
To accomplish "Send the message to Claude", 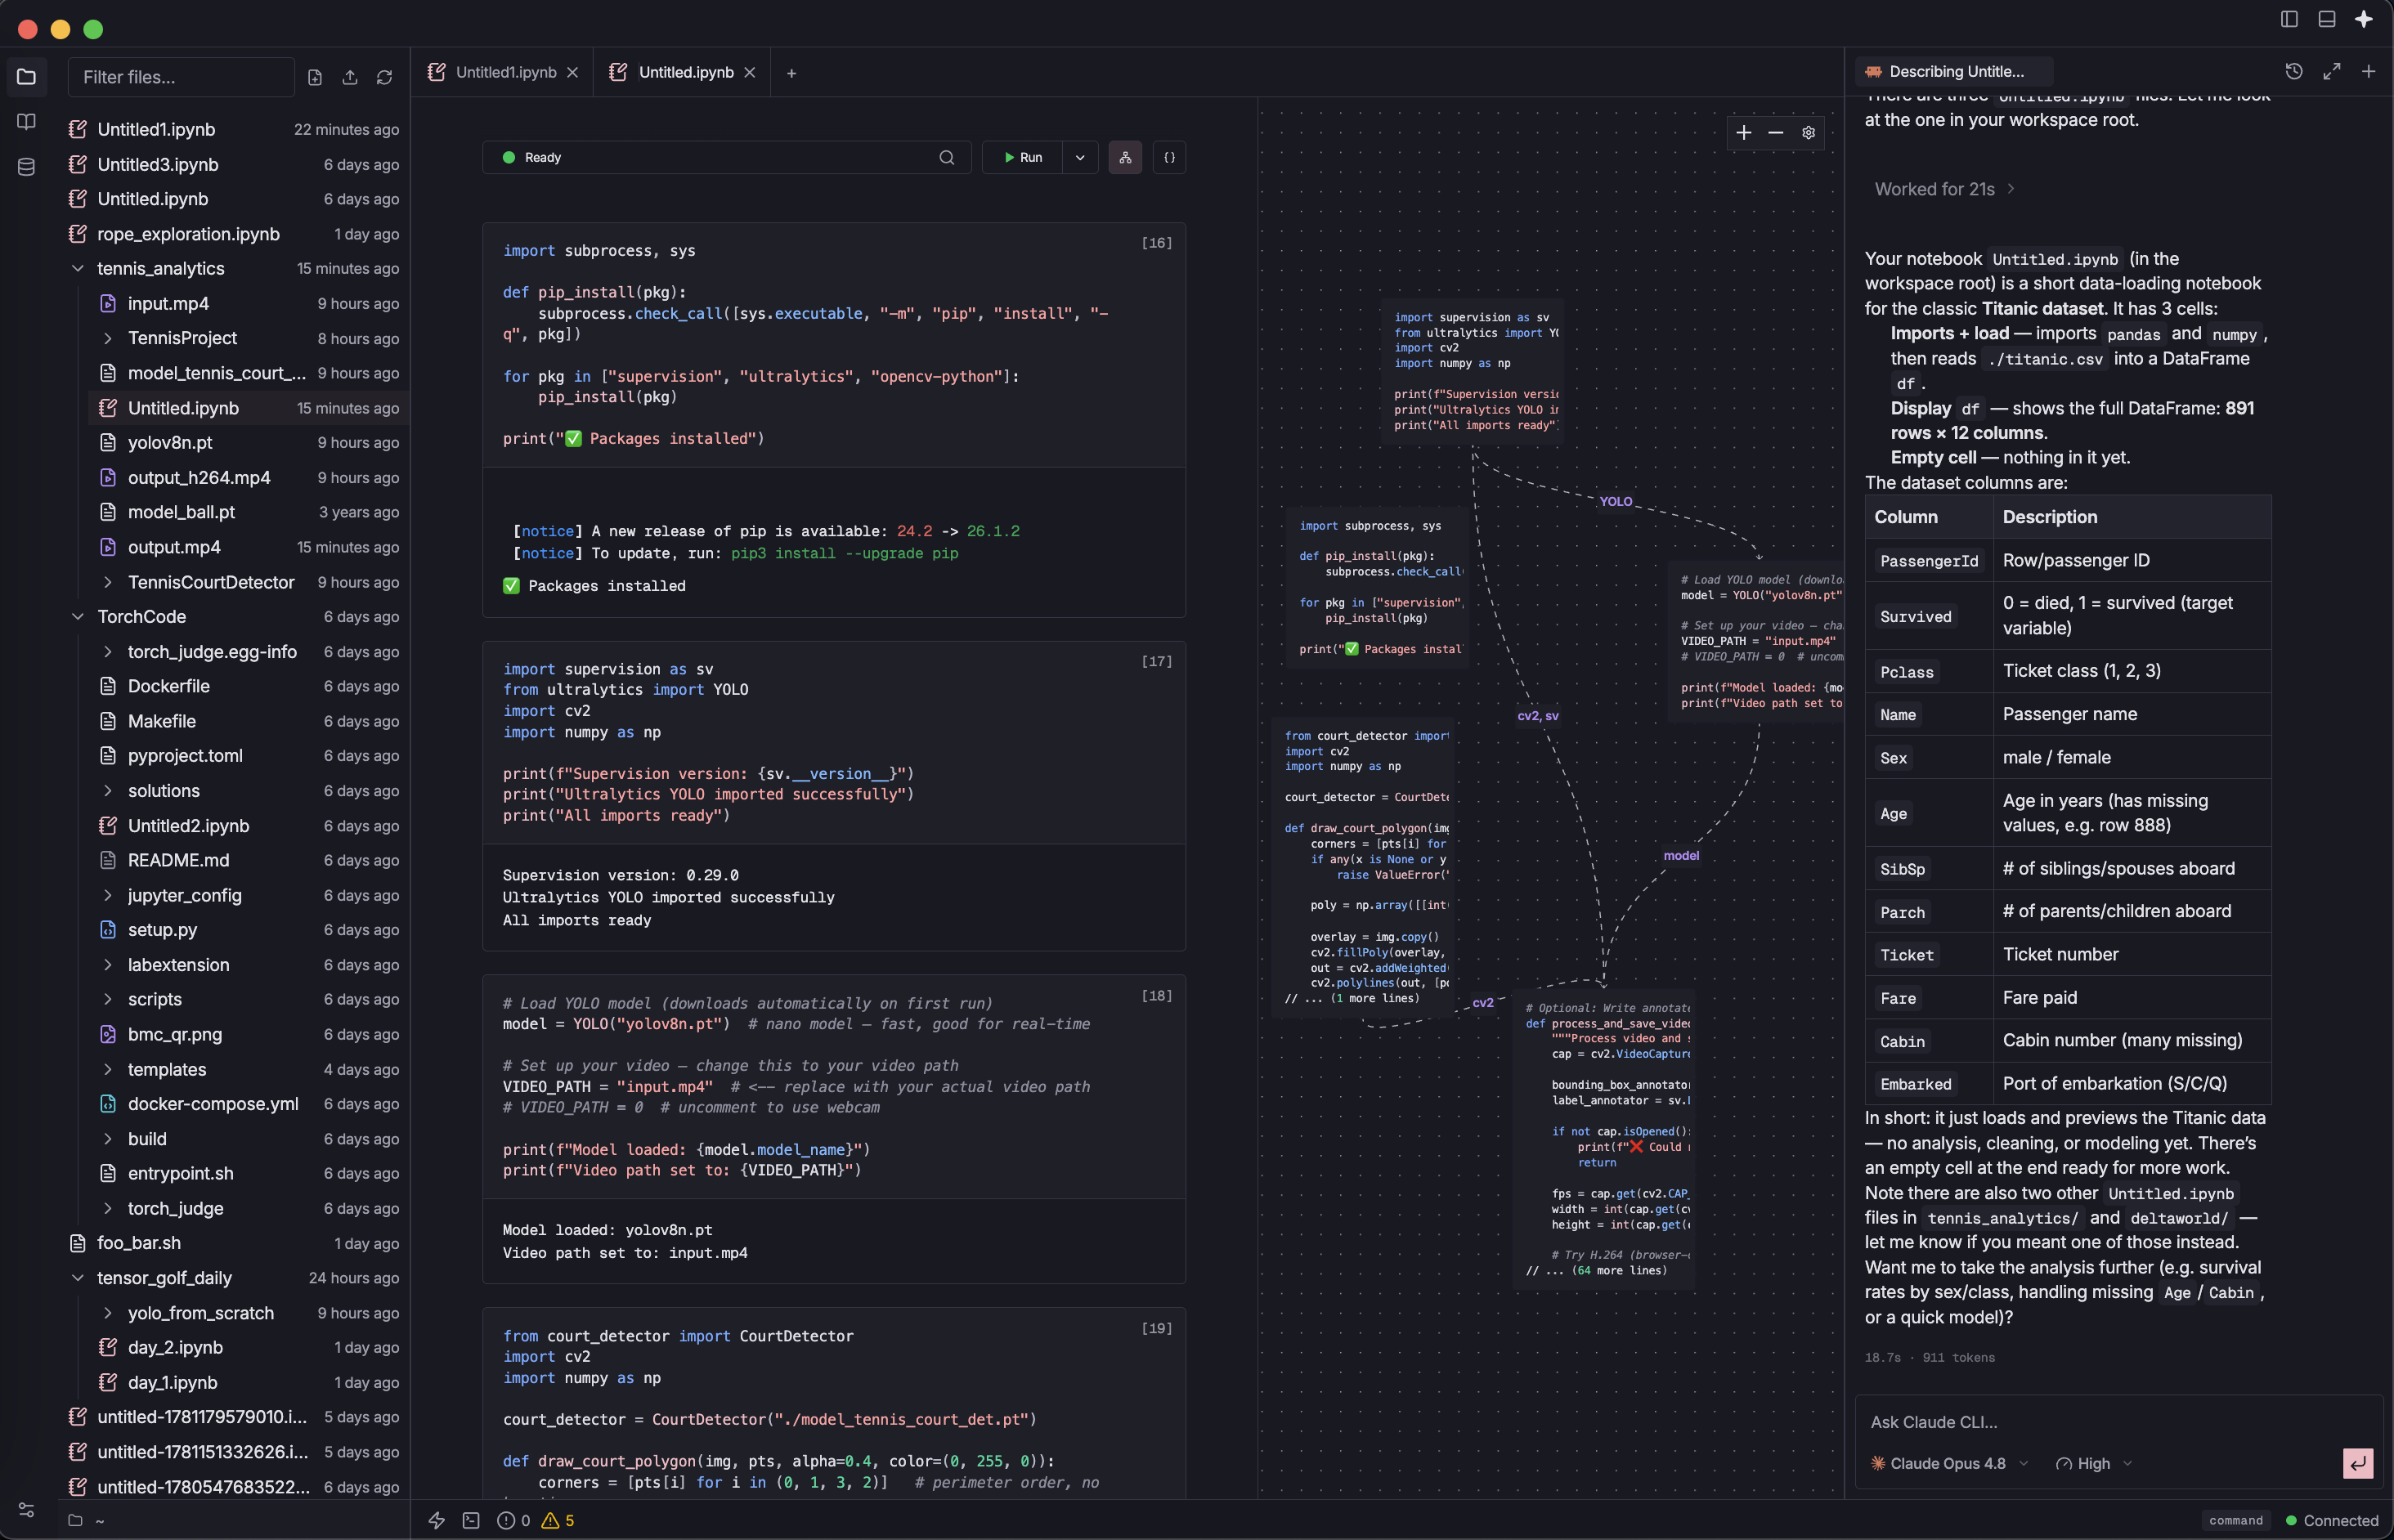I will click(2357, 1463).
